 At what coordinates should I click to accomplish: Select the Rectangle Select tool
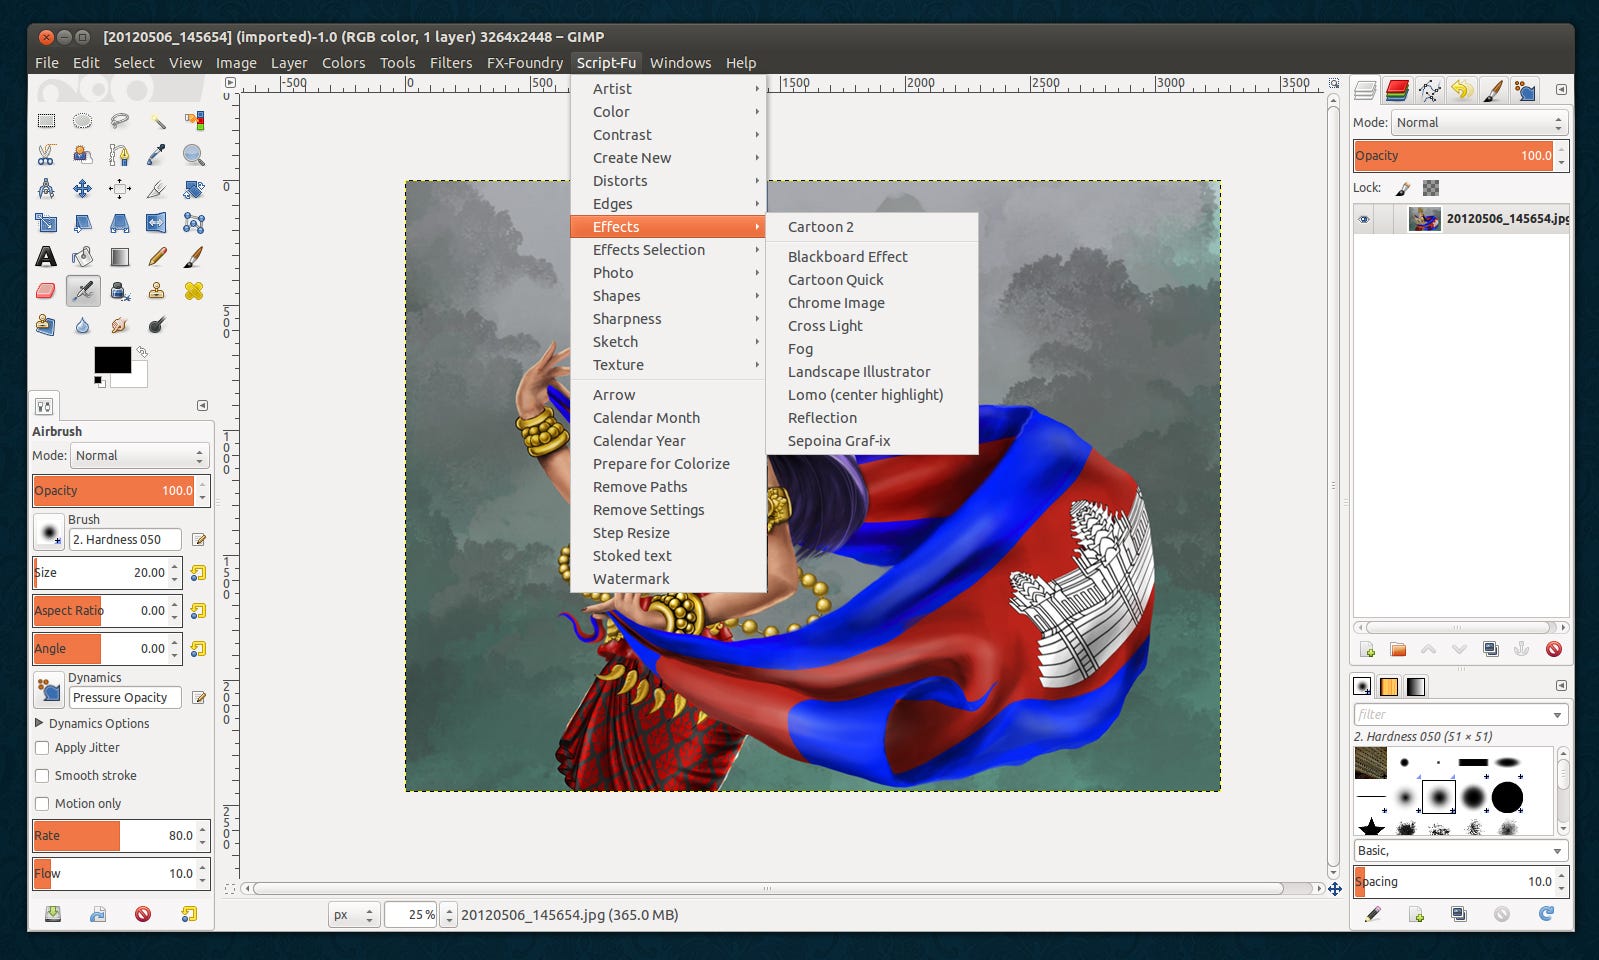[x=46, y=121]
